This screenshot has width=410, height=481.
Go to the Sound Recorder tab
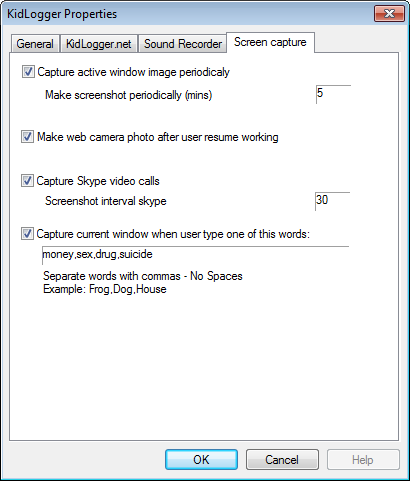click(x=183, y=44)
